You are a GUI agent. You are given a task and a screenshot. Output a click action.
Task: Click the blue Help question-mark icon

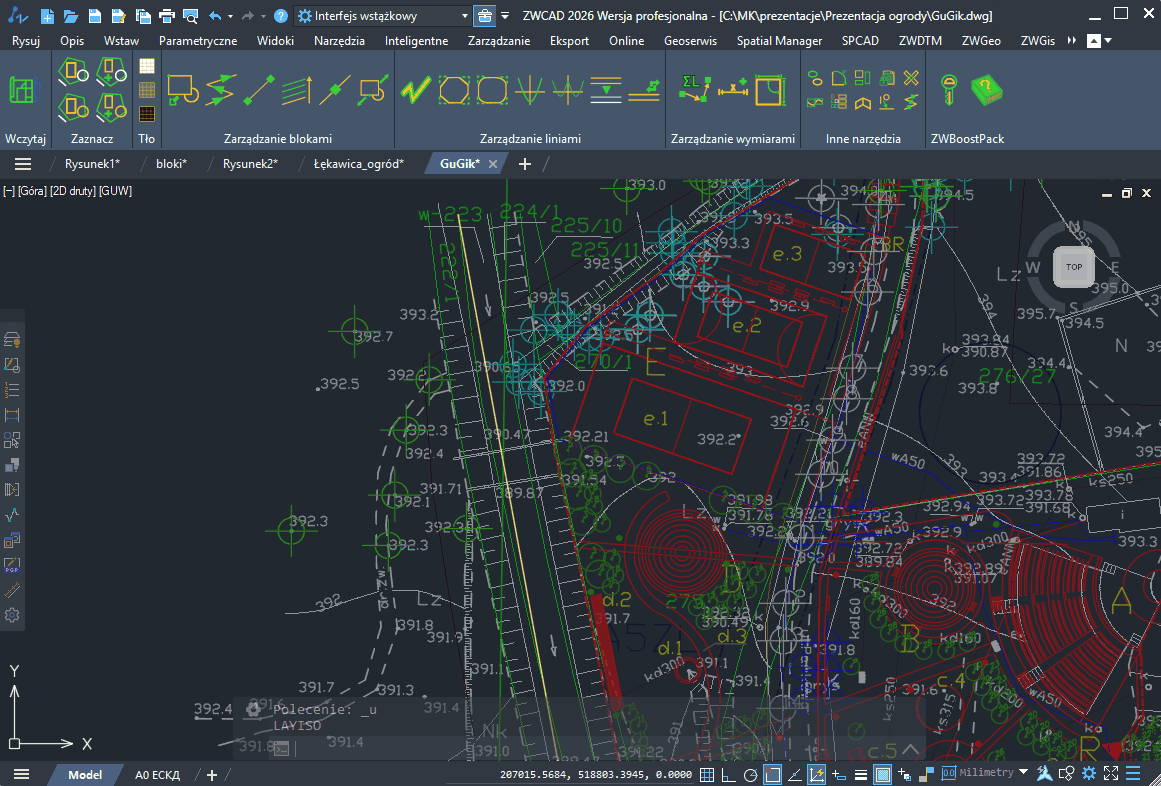pos(281,16)
